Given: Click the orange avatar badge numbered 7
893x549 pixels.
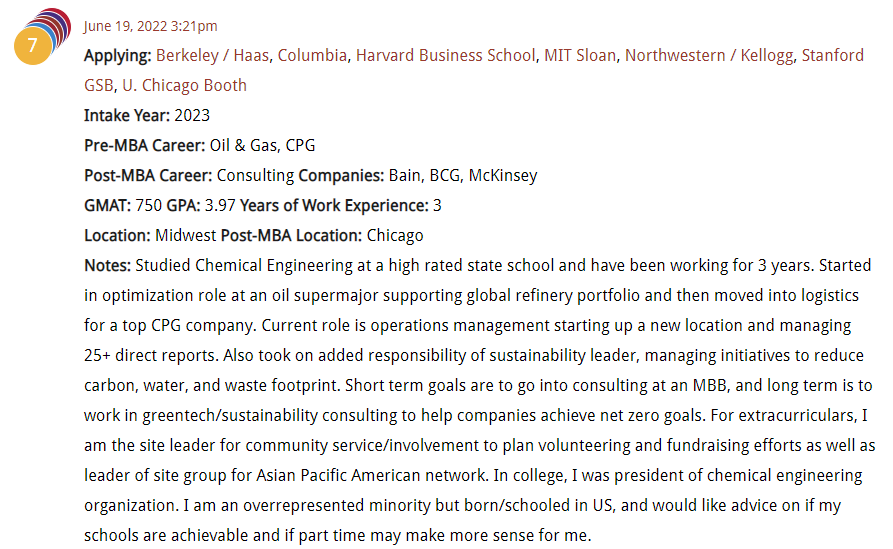Looking at the screenshot, I should [32, 46].
